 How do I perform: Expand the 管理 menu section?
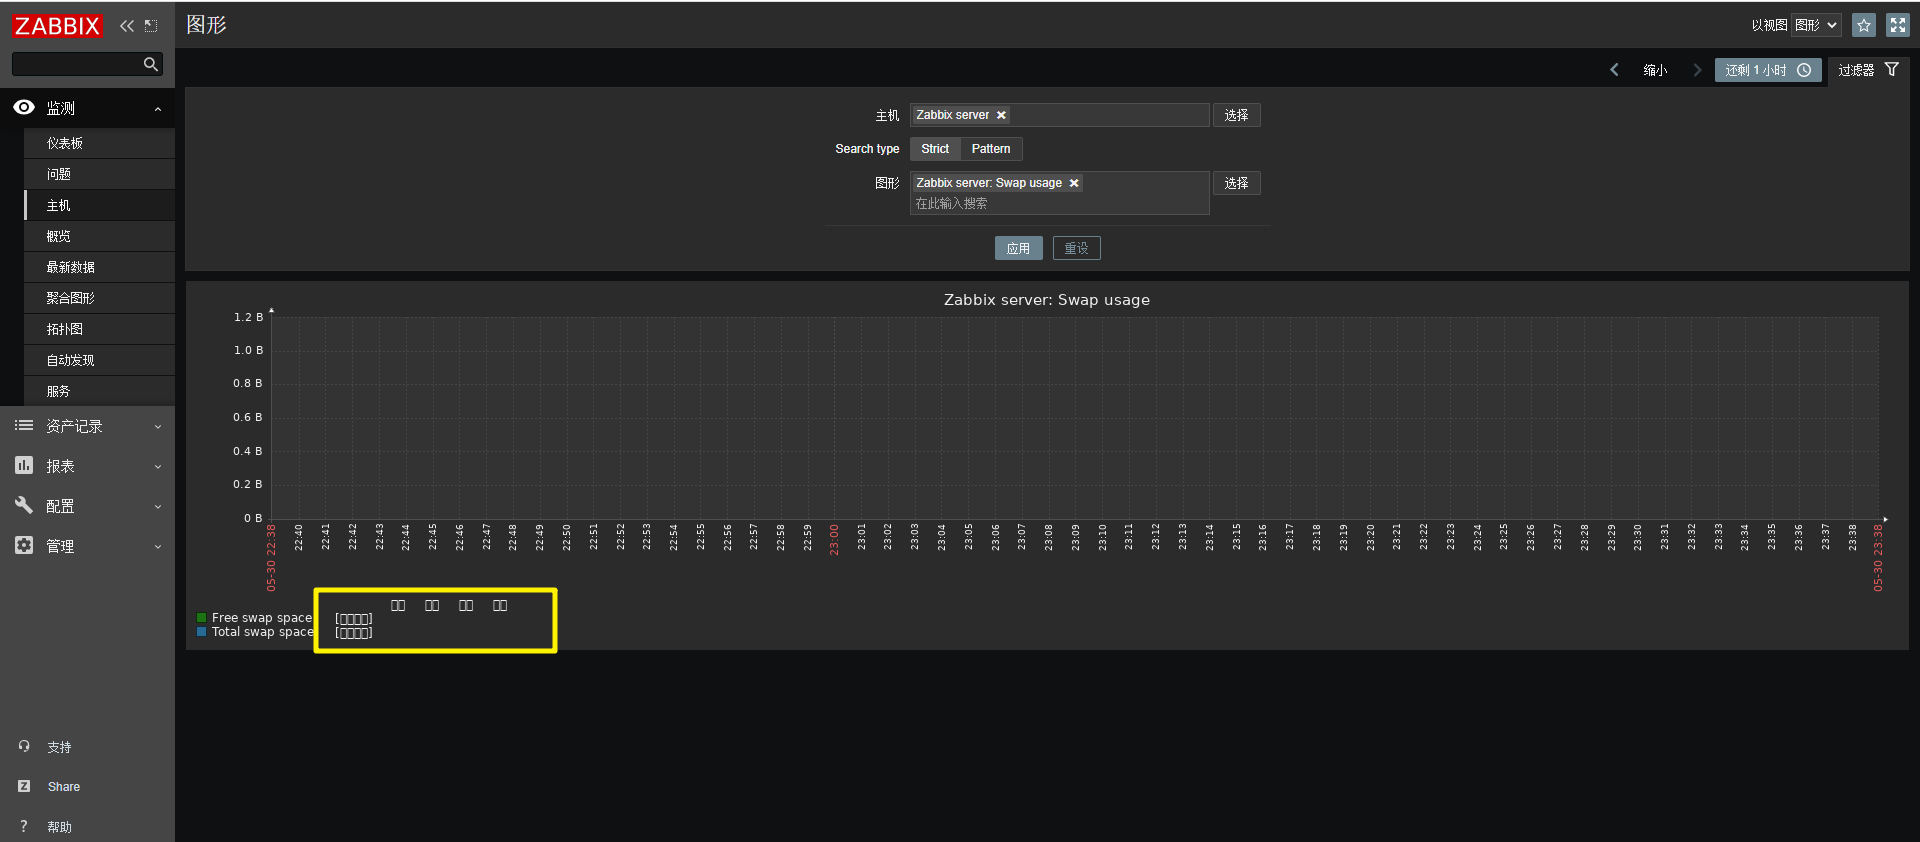[x=158, y=547]
